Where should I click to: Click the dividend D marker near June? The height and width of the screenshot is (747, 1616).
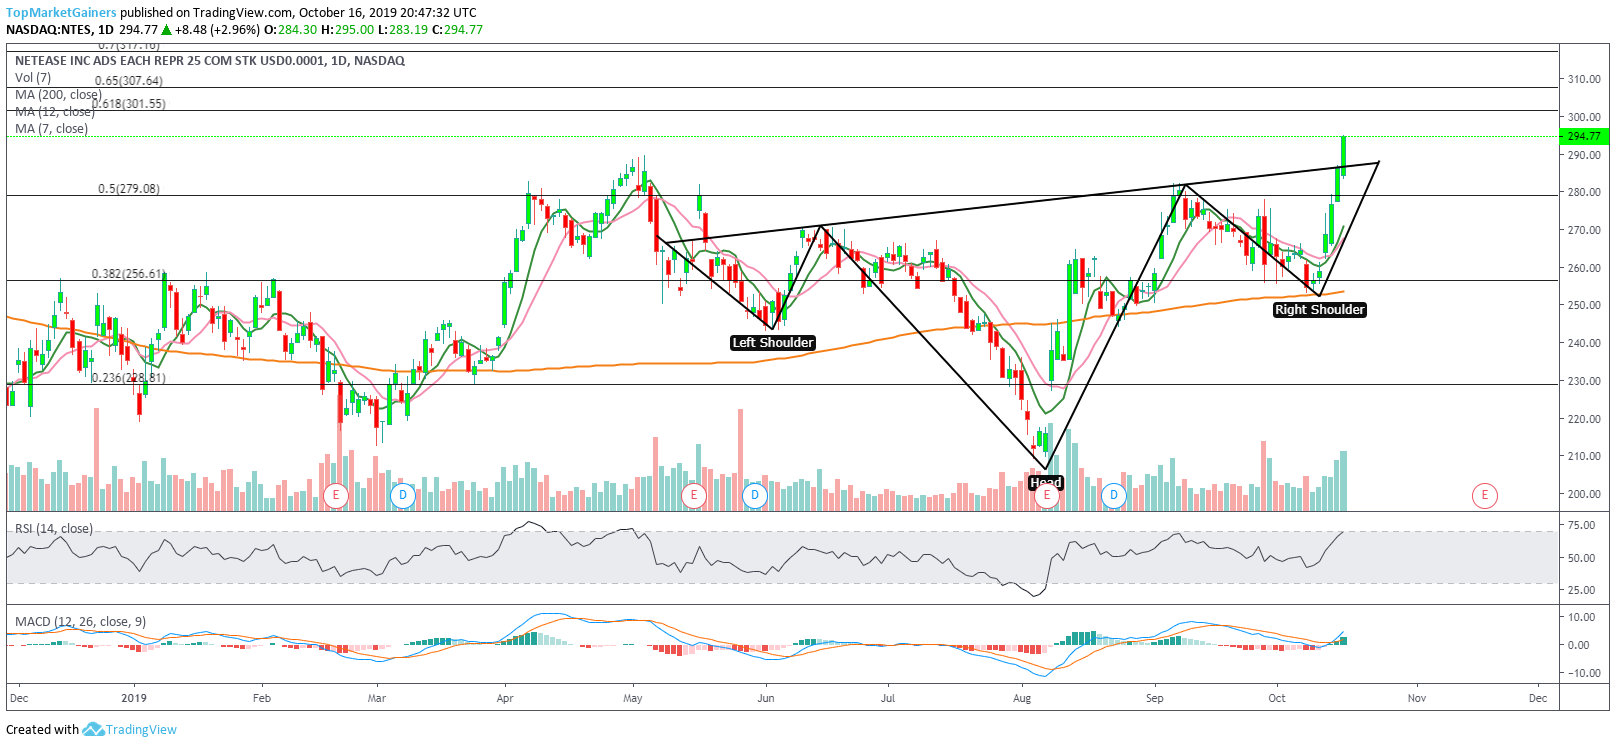(755, 495)
